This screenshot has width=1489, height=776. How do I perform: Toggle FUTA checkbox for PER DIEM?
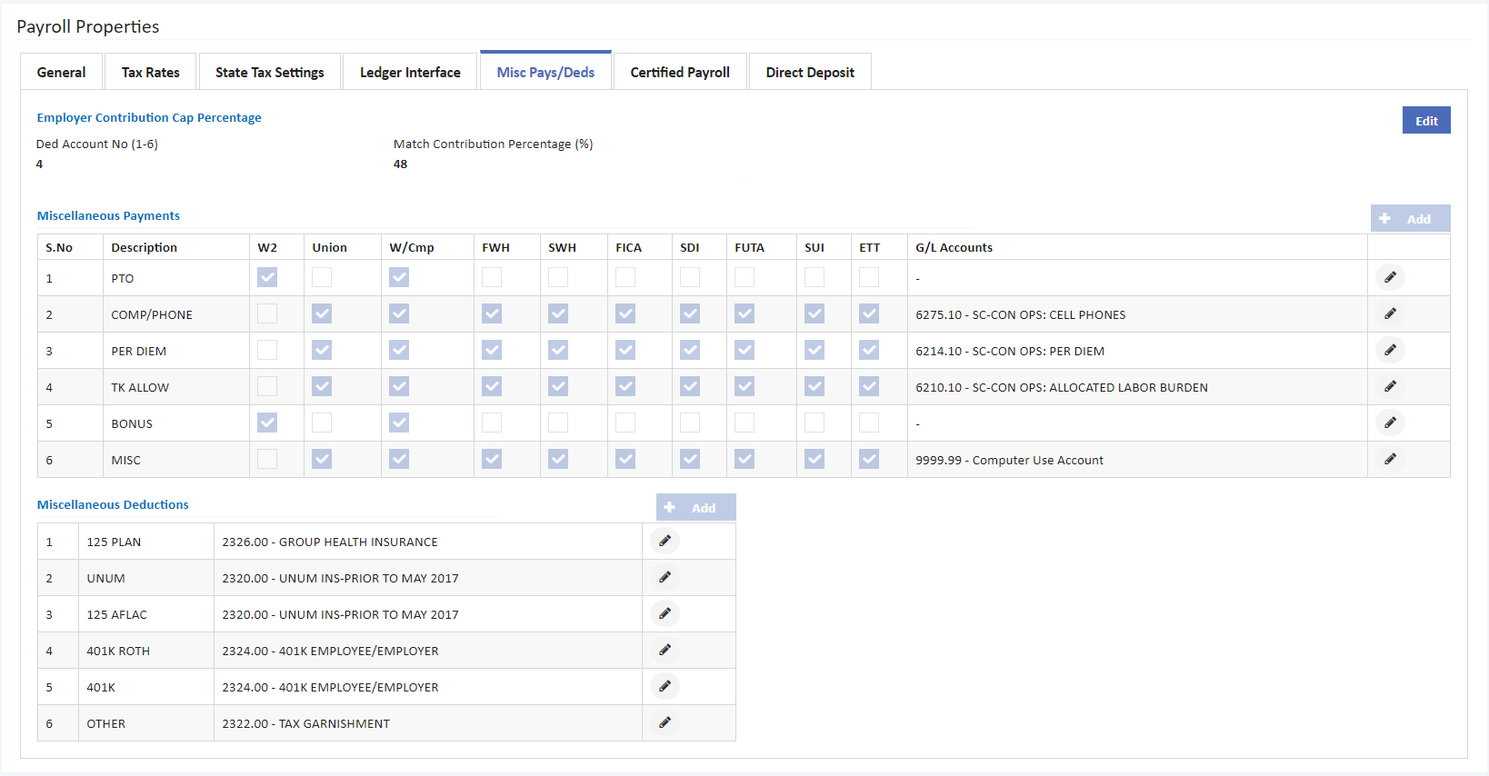744,351
